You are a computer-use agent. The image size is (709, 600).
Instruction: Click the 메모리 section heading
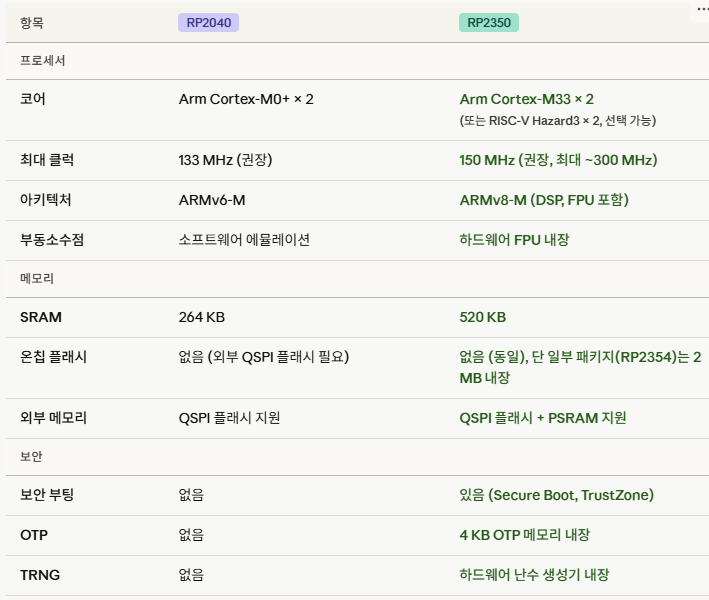37,279
